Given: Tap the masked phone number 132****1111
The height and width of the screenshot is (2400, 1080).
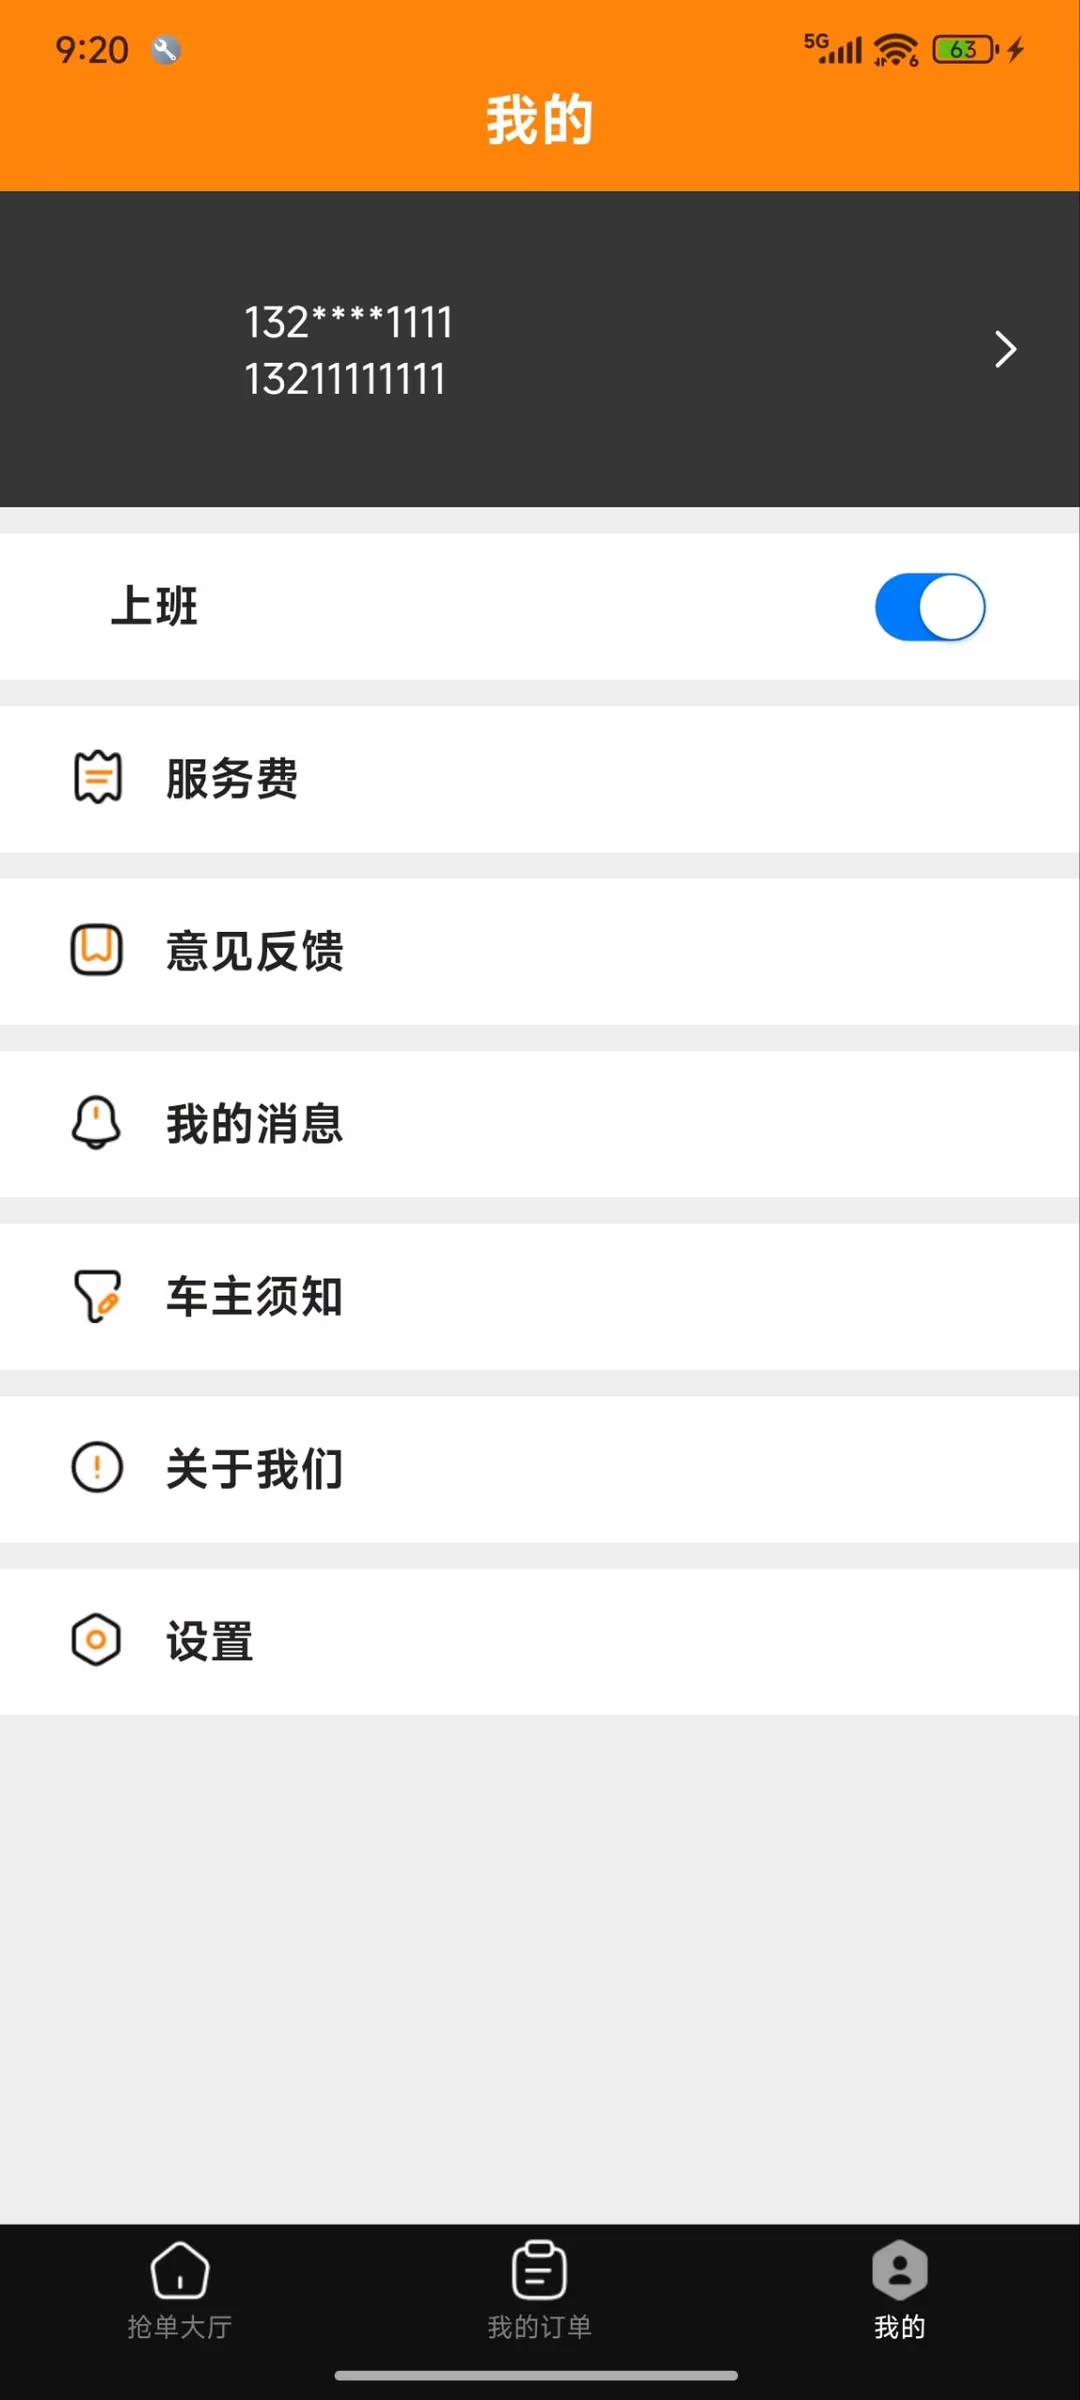Looking at the screenshot, I should click(x=349, y=322).
